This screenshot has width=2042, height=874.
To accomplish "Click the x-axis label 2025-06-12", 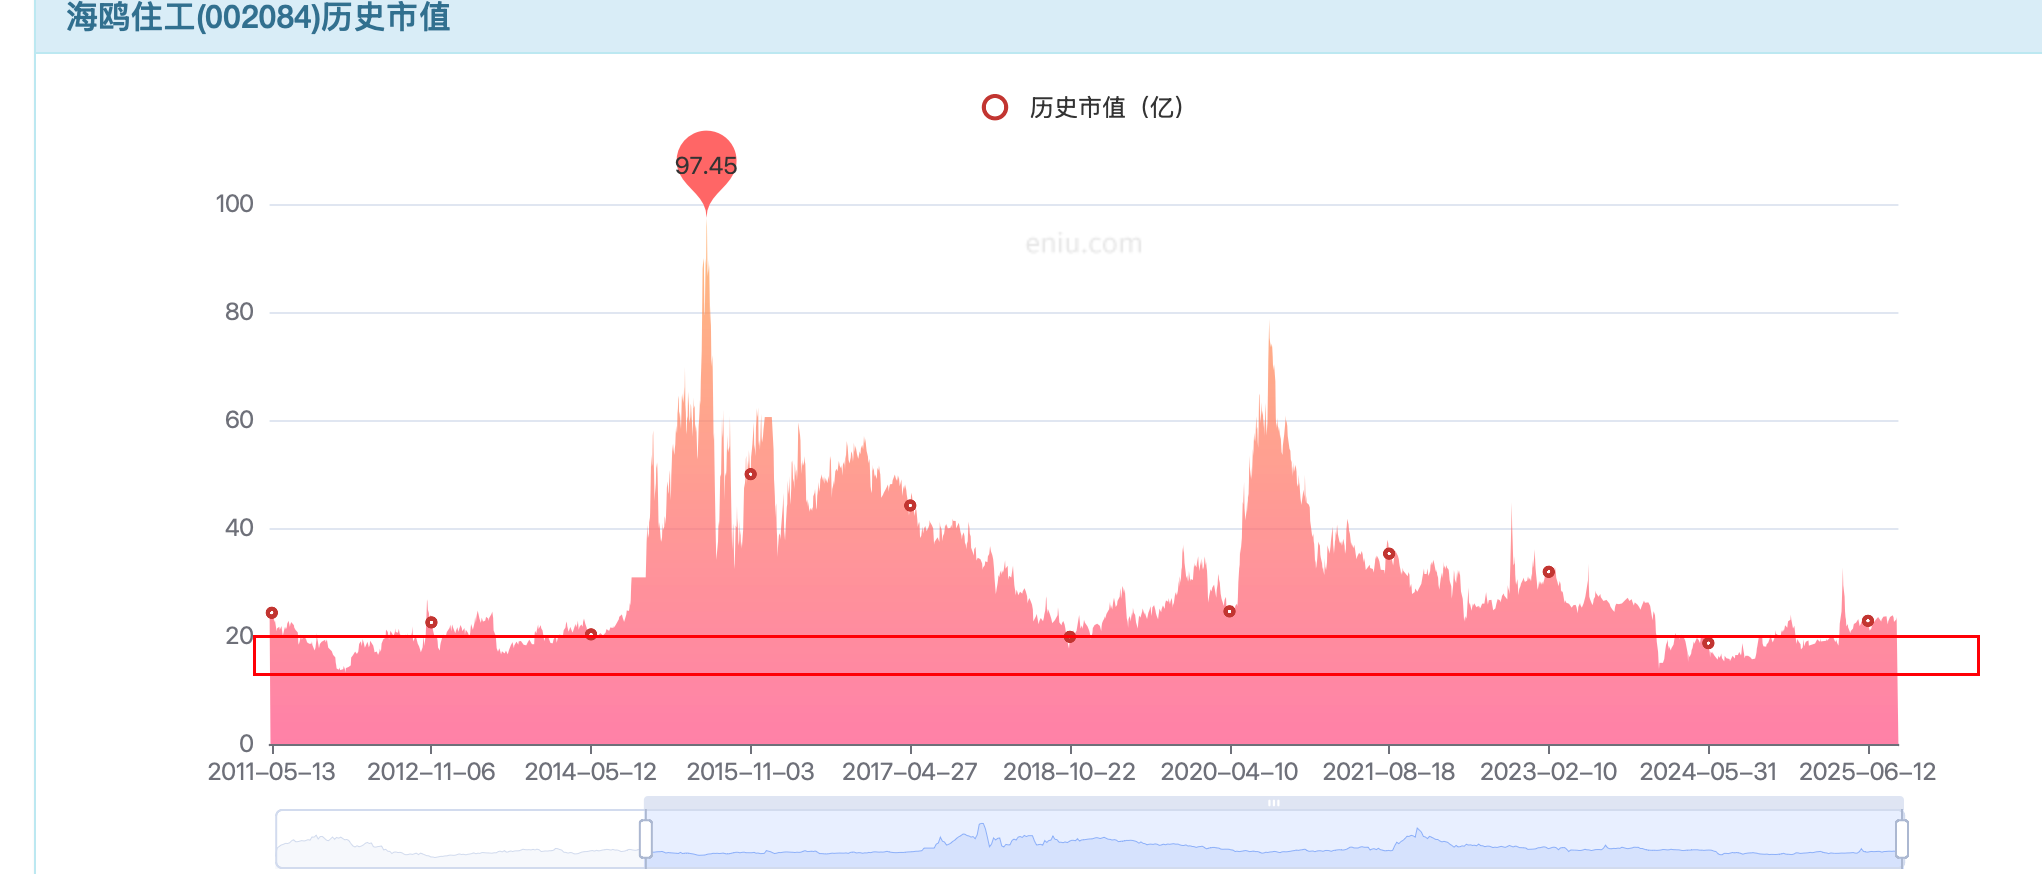I will pyautogui.click(x=1868, y=772).
